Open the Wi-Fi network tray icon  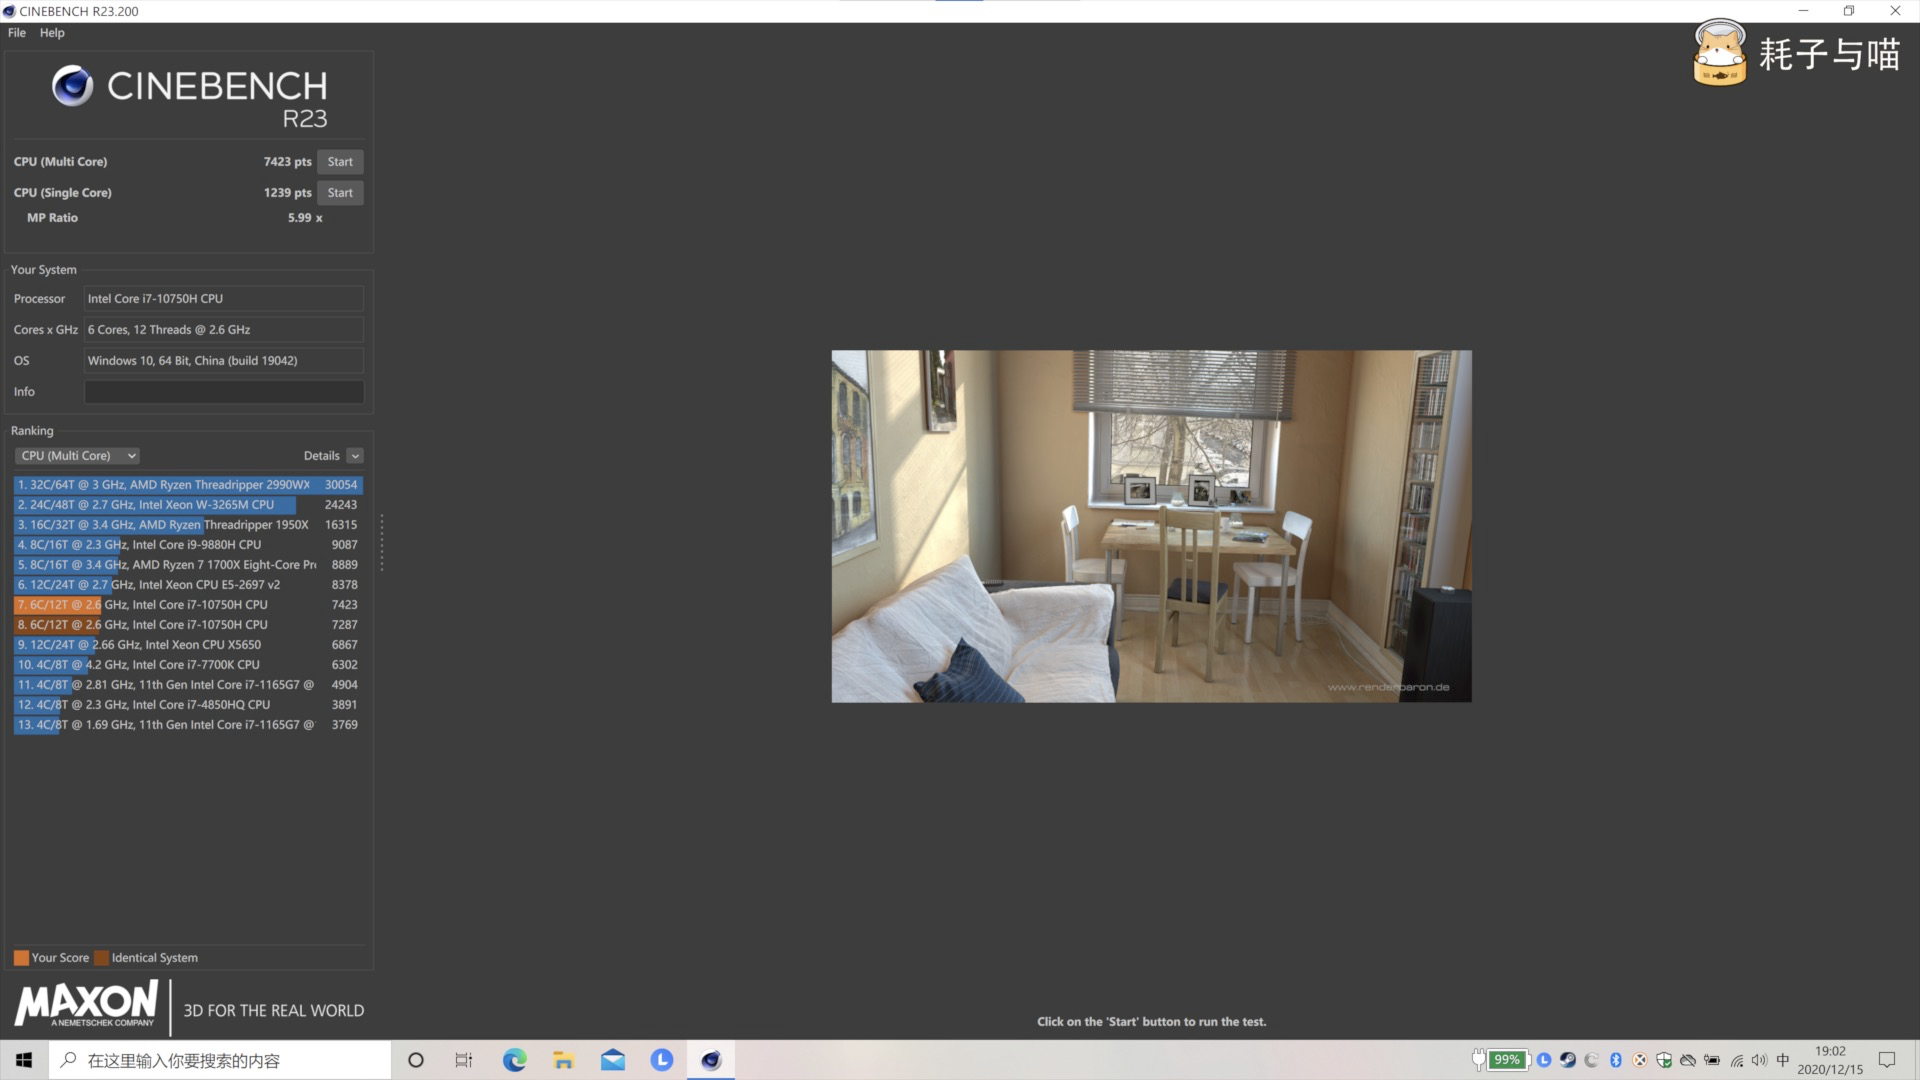(1737, 1060)
